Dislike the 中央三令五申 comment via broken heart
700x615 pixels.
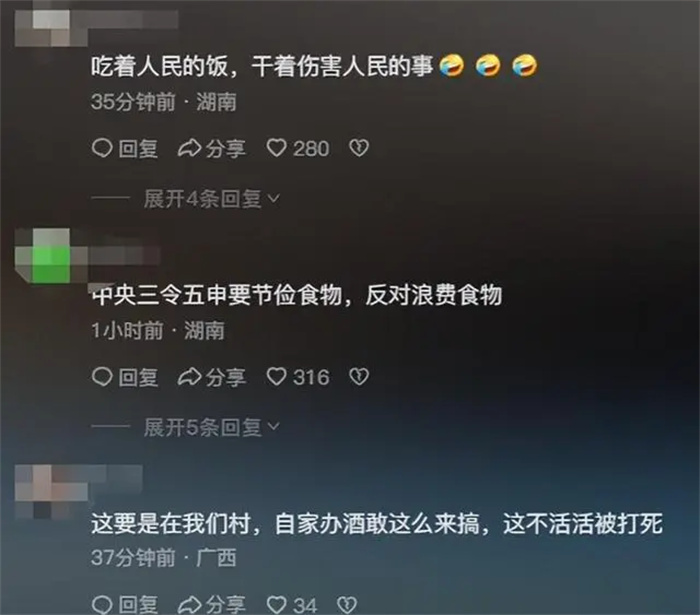(359, 377)
